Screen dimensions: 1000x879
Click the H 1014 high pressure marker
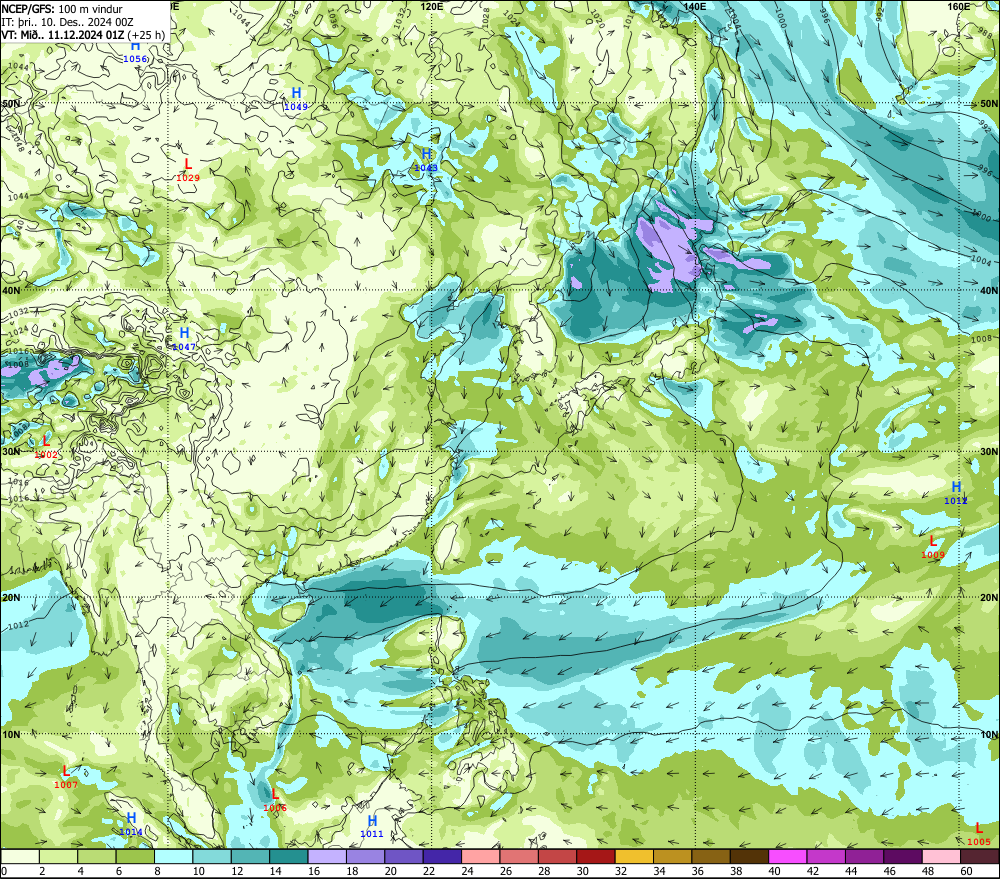click(x=131, y=824)
